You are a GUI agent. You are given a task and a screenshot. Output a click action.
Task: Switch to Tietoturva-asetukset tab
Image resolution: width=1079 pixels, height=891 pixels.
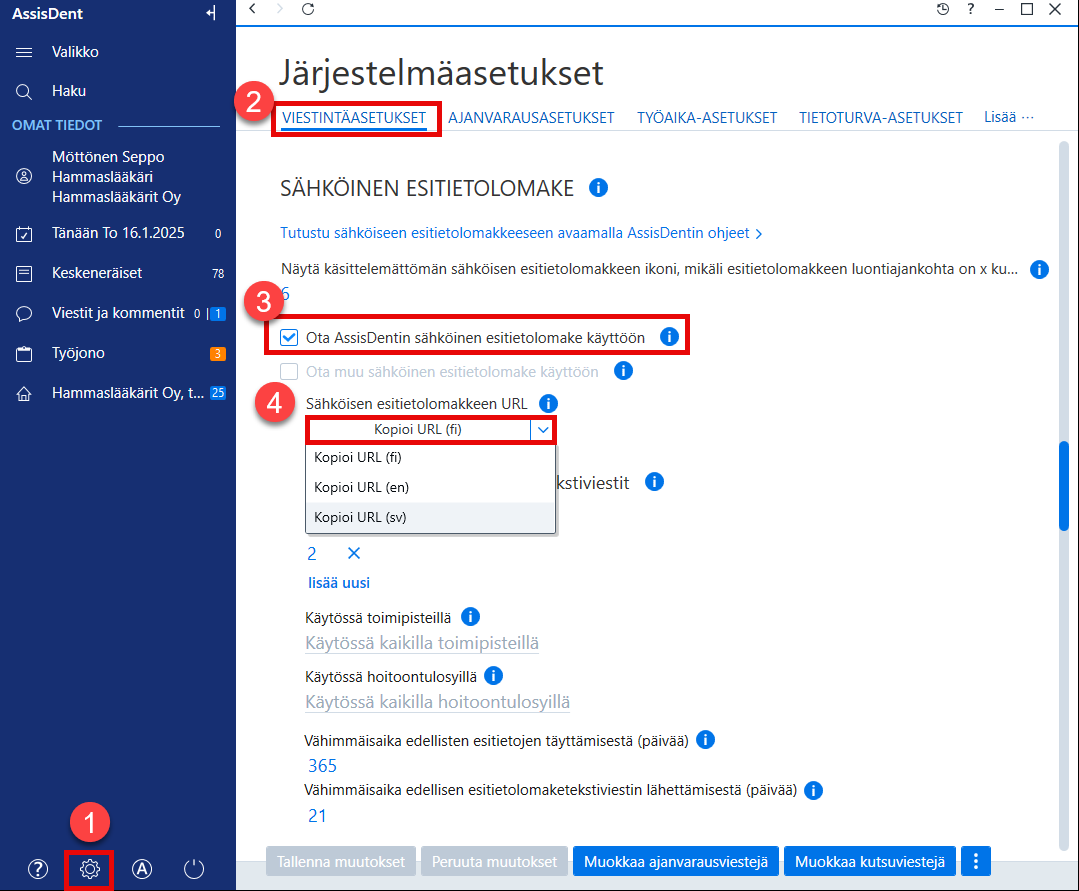coord(881,118)
